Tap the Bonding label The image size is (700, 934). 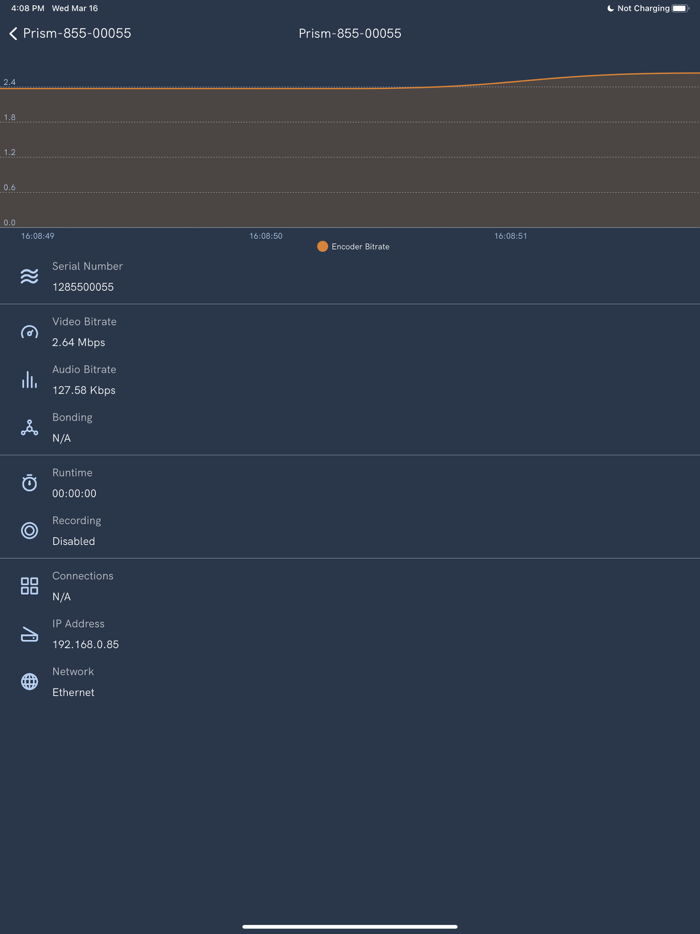tap(72, 418)
